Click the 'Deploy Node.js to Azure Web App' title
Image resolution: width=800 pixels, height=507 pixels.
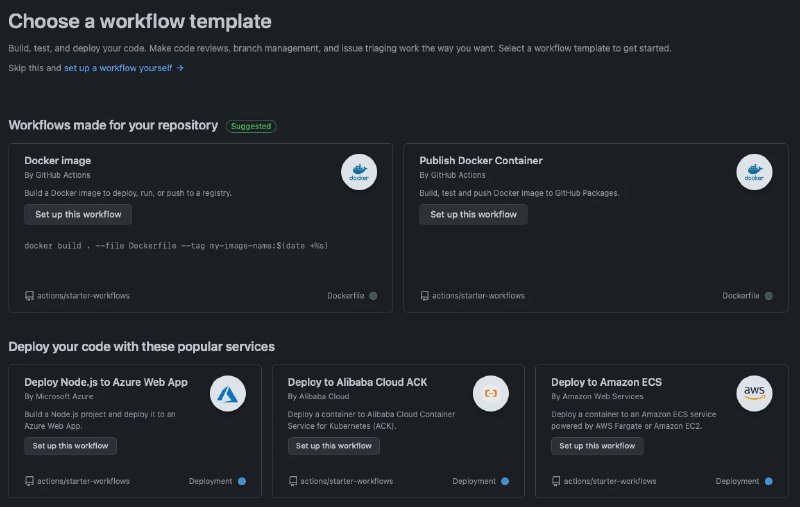pyautogui.click(x=106, y=382)
